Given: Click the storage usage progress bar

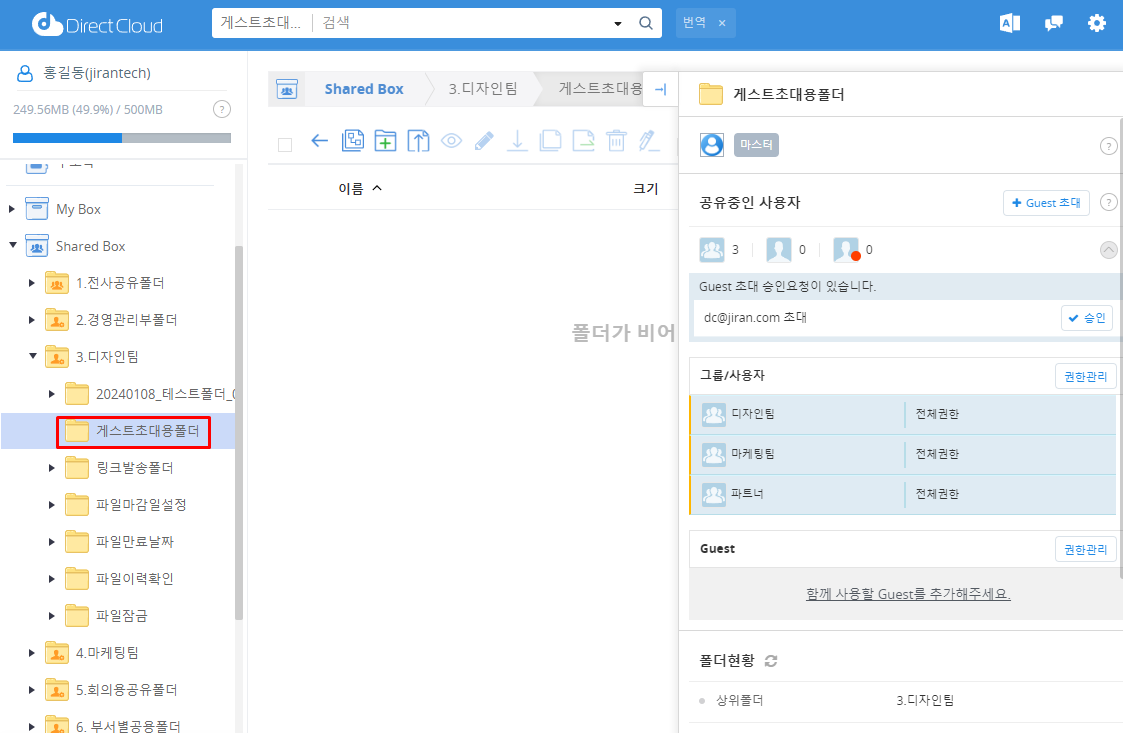Looking at the screenshot, I should tap(122, 138).
